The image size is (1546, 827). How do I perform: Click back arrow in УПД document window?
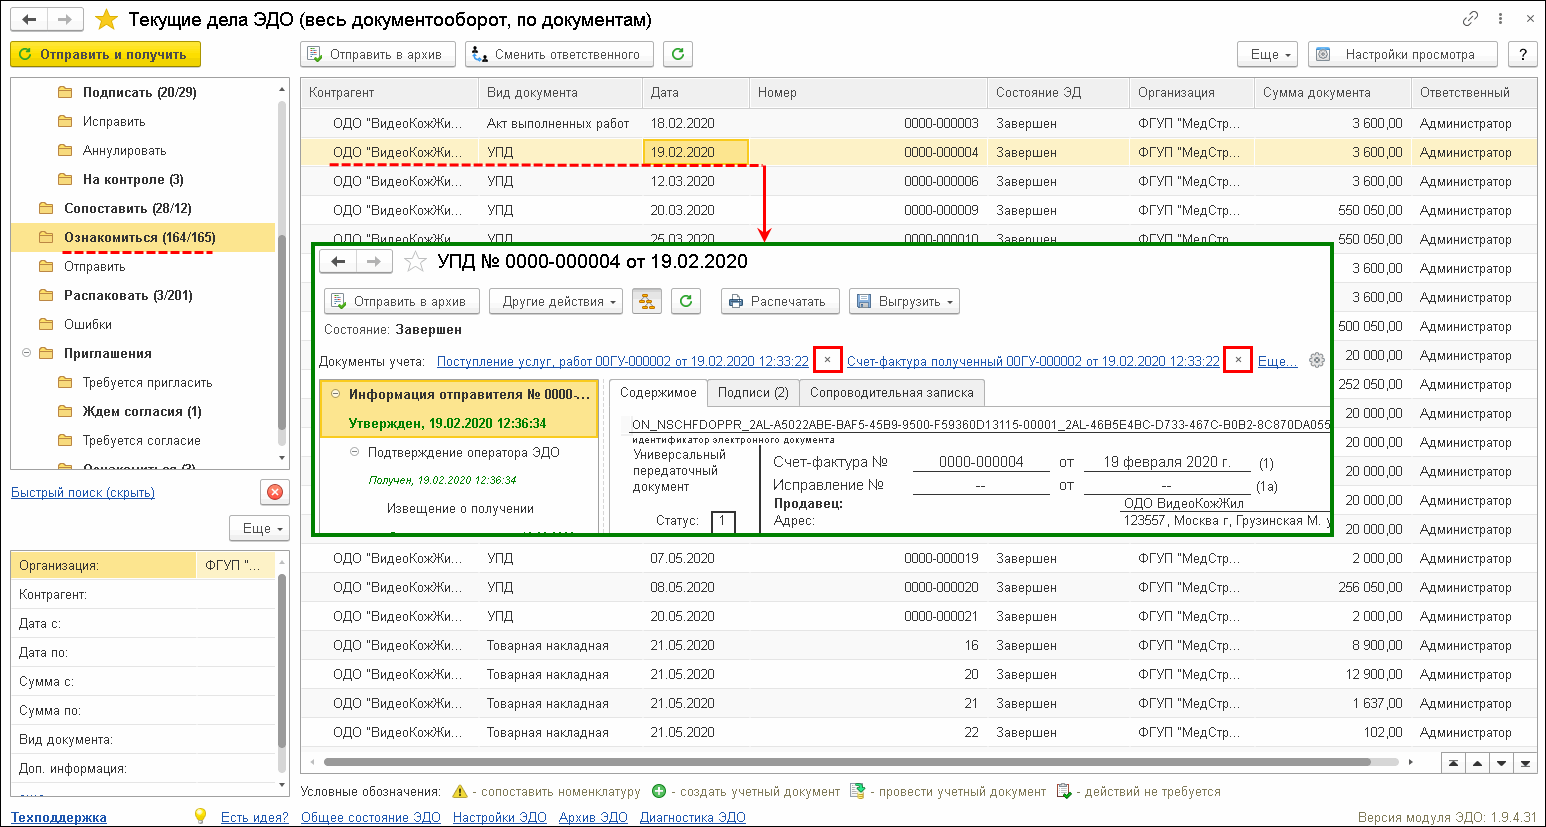[338, 262]
